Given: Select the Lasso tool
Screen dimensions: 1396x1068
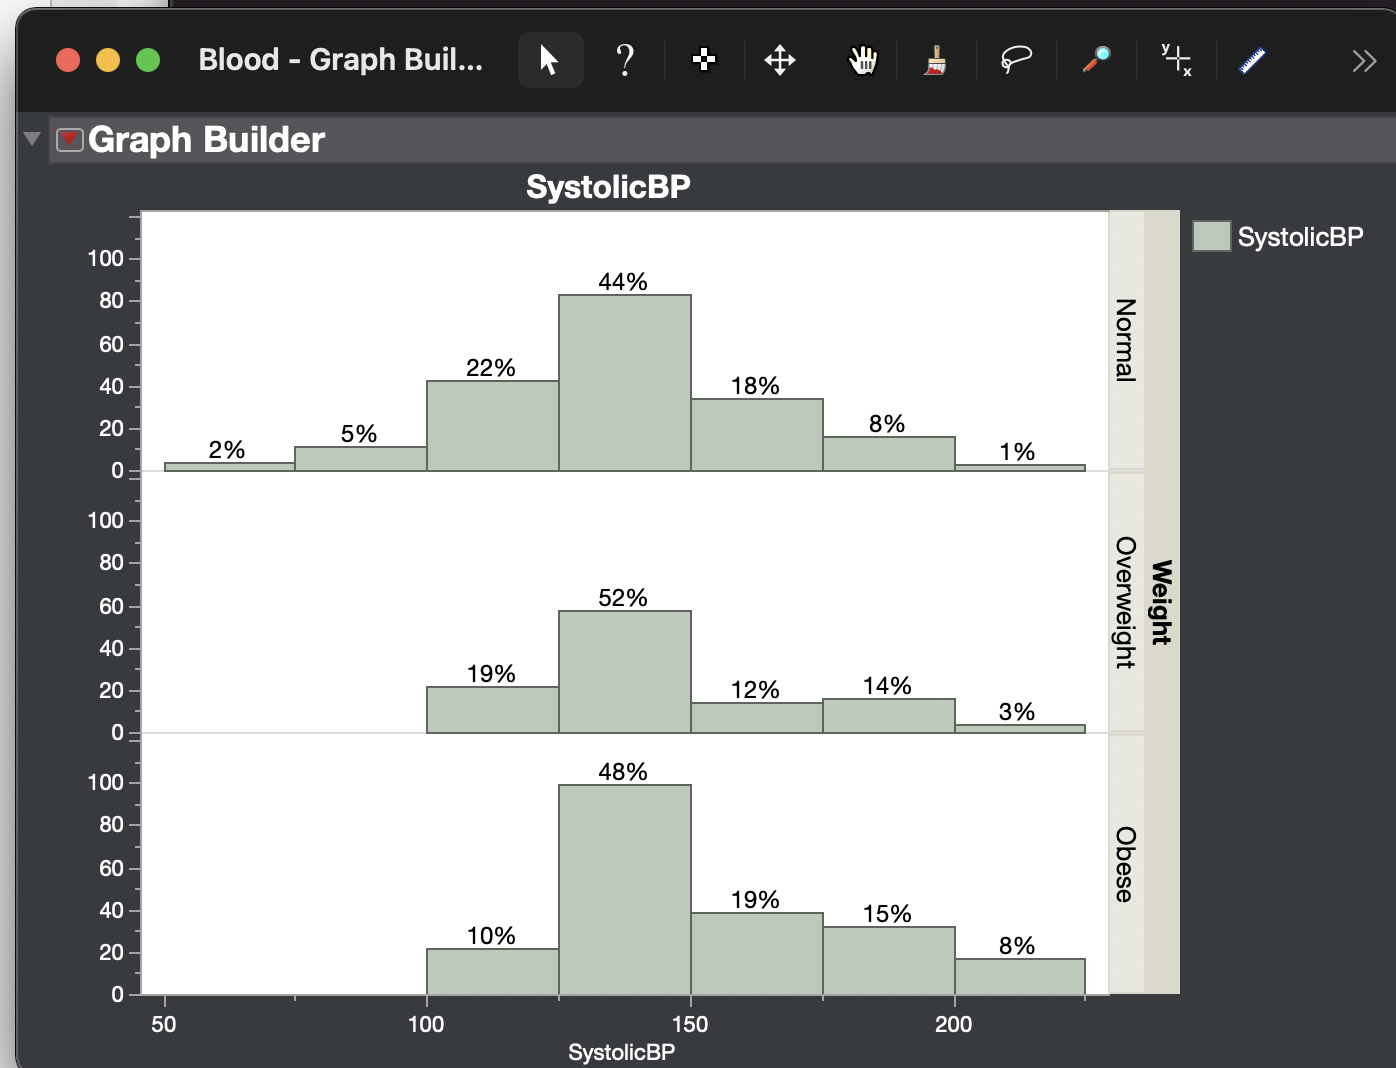Looking at the screenshot, I should point(1016,60).
